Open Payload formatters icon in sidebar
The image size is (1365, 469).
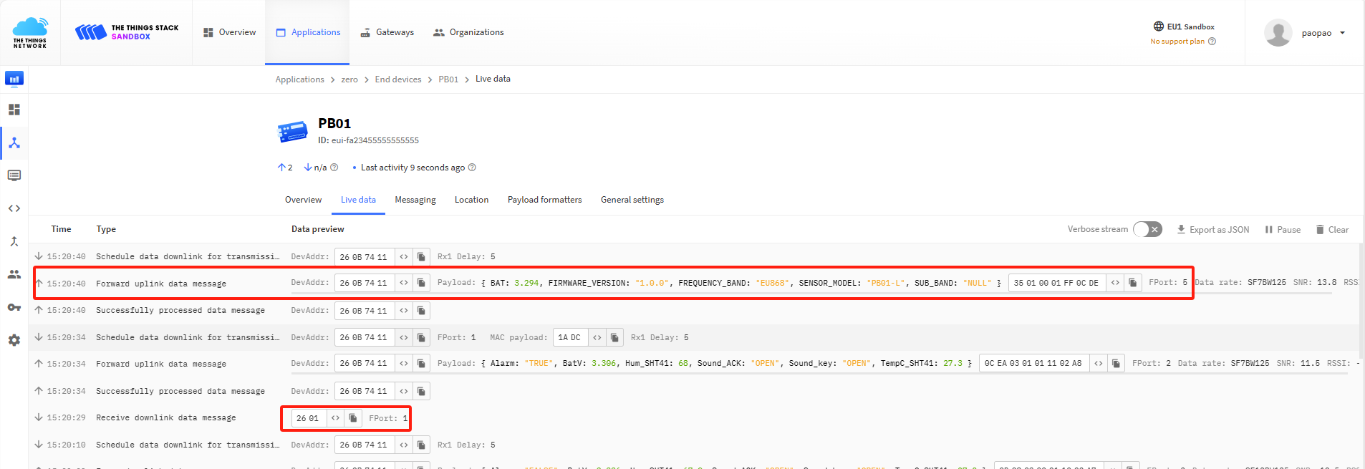click(x=14, y=208)
